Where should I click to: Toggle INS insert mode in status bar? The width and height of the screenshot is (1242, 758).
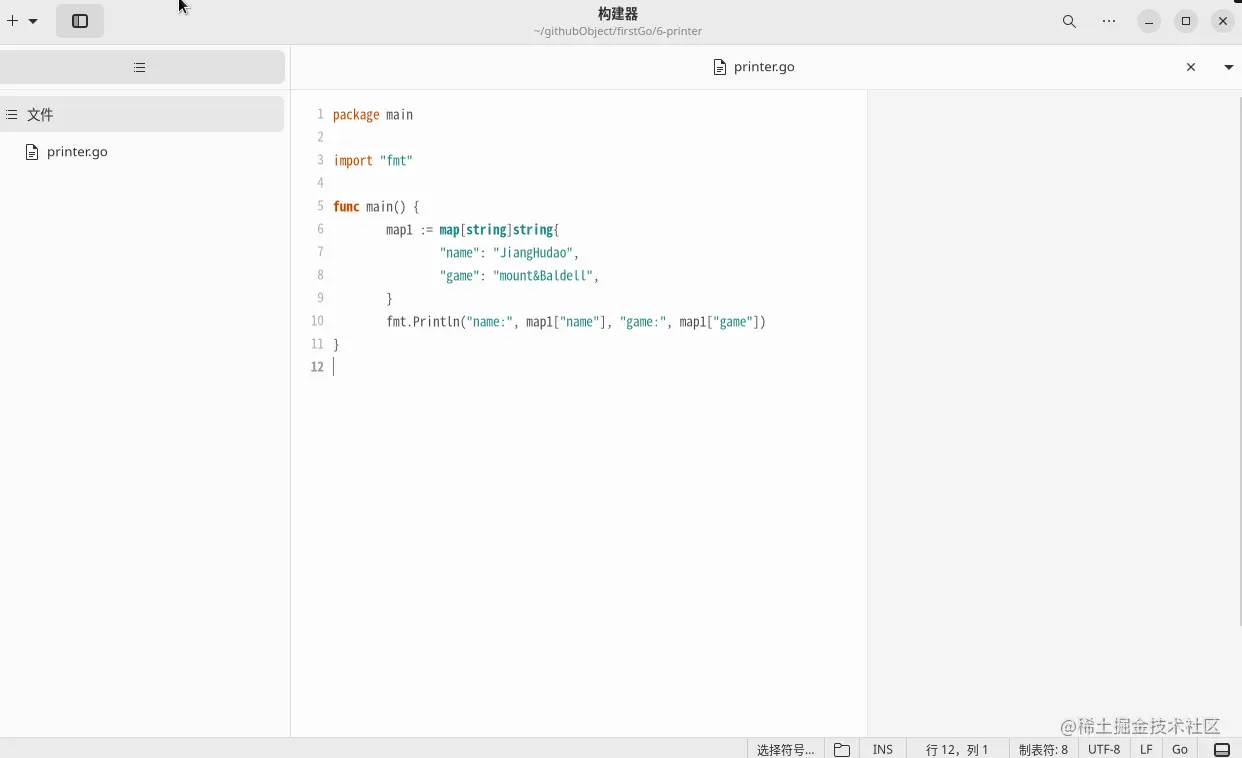coord(882,749)
